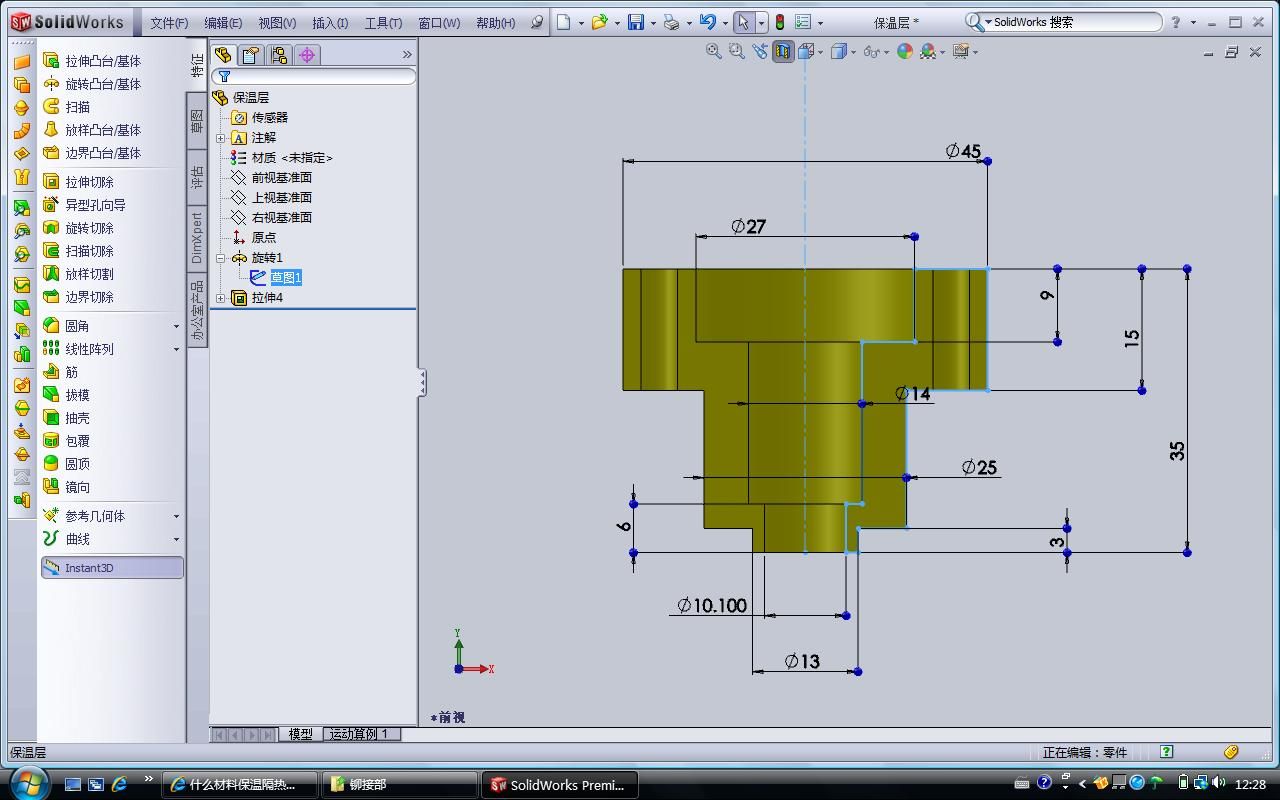Select the 拔模 draft feature
The height and width of the screenshot is (800, 1280).
click(x=67, y=395)
